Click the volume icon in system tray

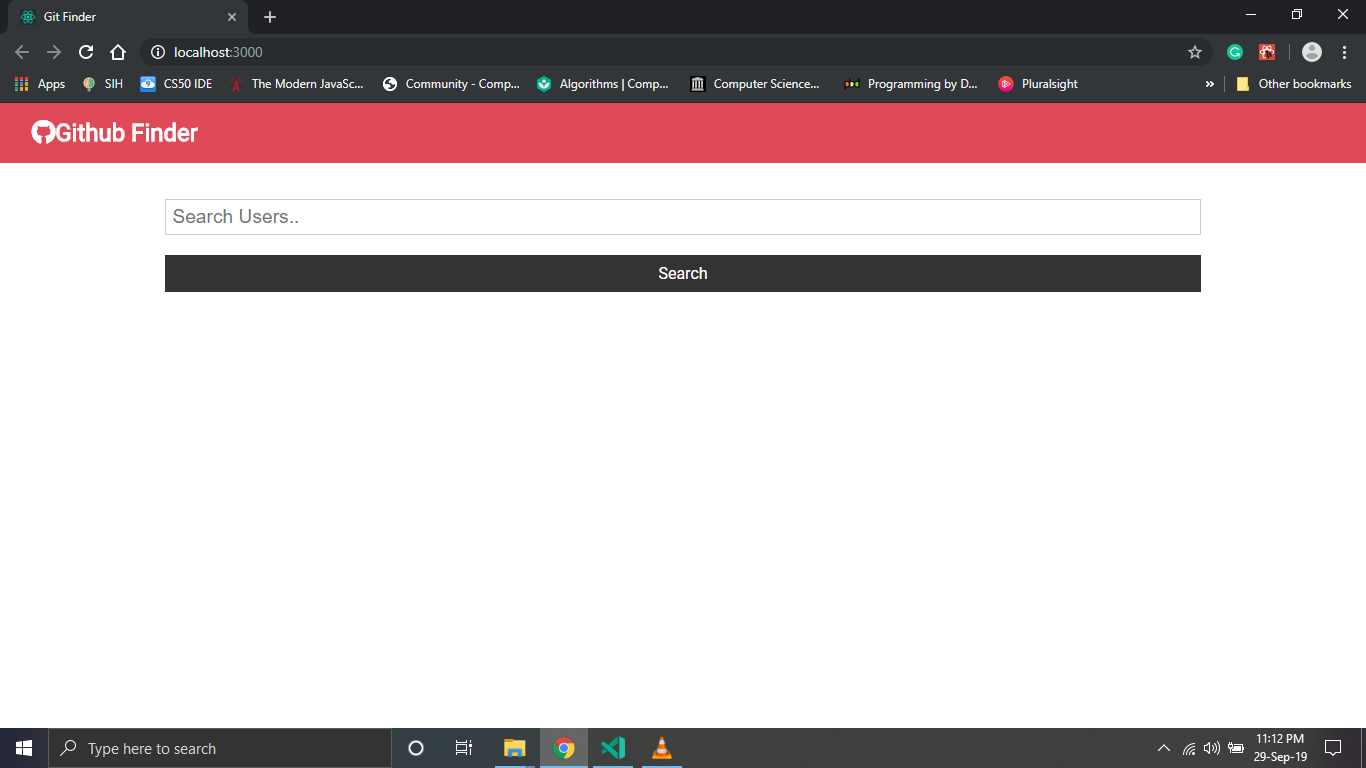pos(1211,747)
